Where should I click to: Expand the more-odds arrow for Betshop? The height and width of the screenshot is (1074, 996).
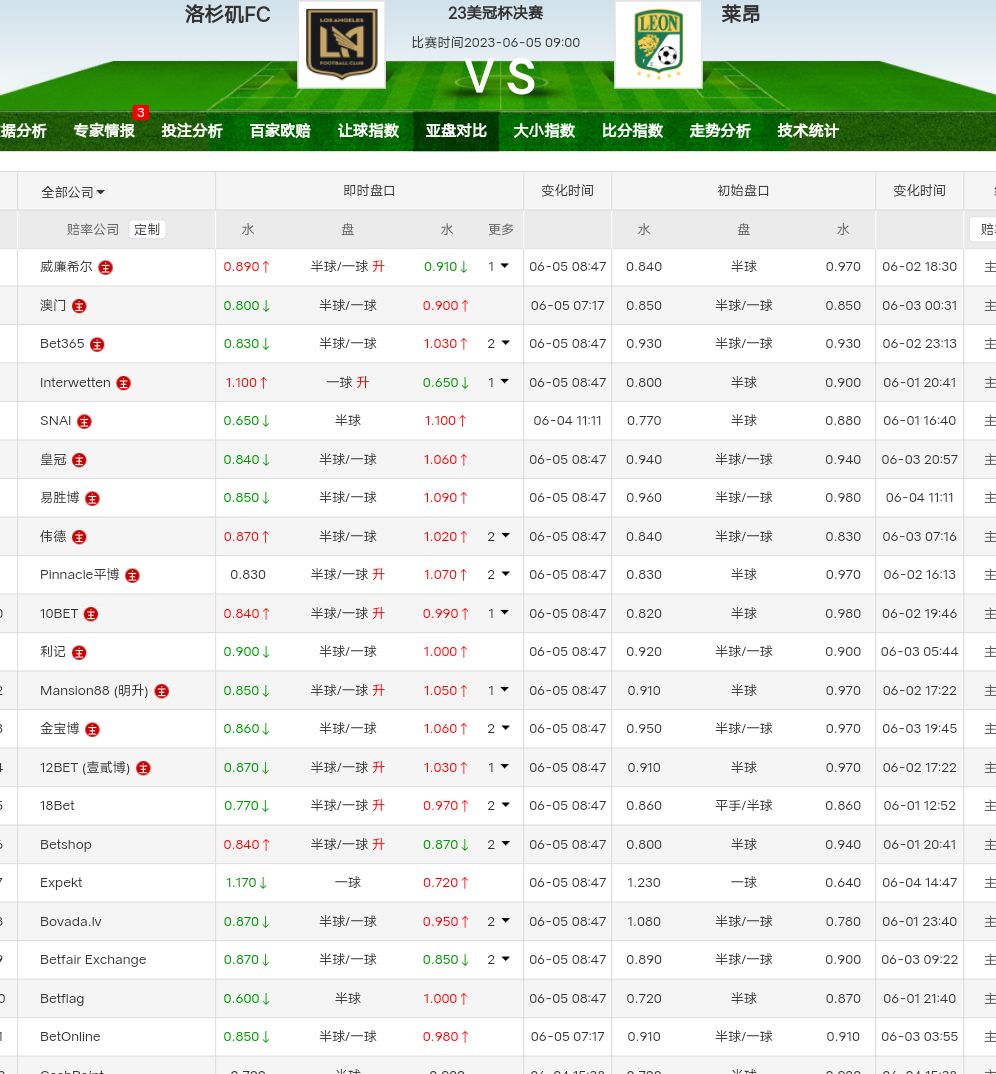click(x=498, y=845)
